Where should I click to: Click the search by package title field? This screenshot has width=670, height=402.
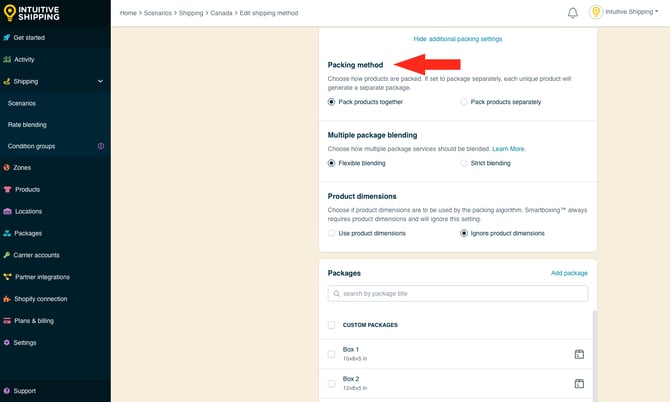(x=458, y=294)
